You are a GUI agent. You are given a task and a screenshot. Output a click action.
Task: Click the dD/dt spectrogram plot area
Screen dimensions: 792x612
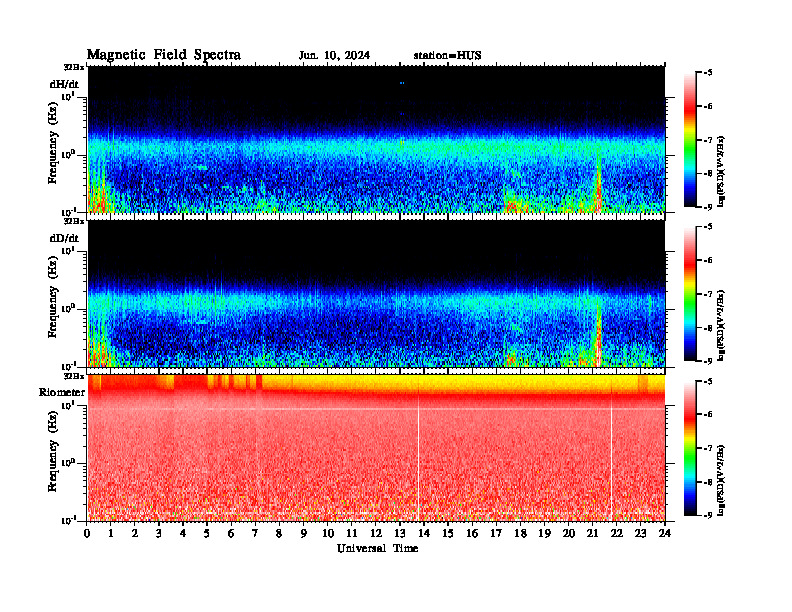click(x=376, y=293)
